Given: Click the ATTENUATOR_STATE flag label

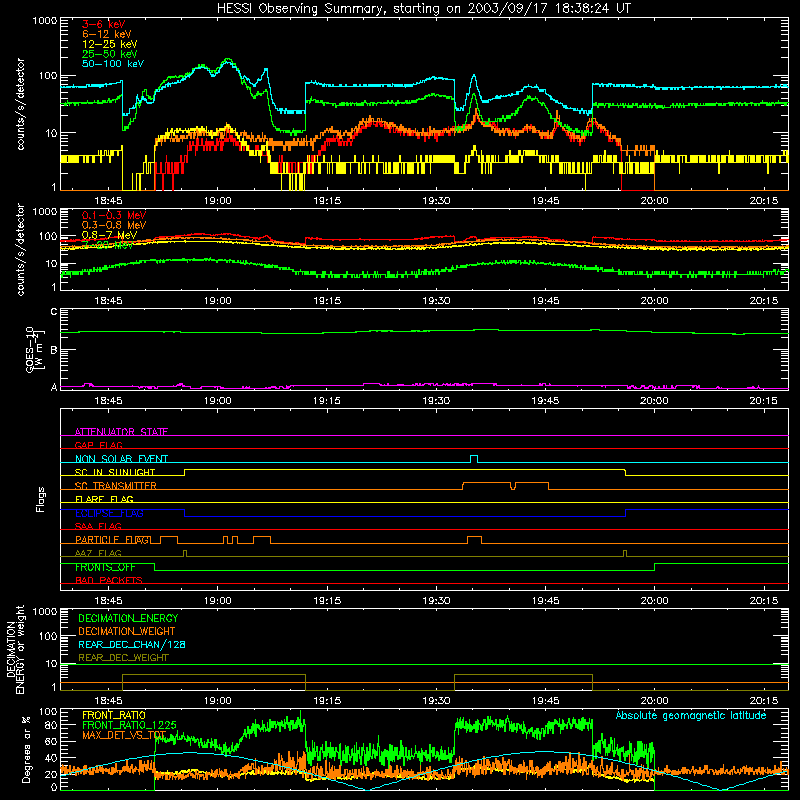Looking at the screenshot, I should tap(121, 432).
